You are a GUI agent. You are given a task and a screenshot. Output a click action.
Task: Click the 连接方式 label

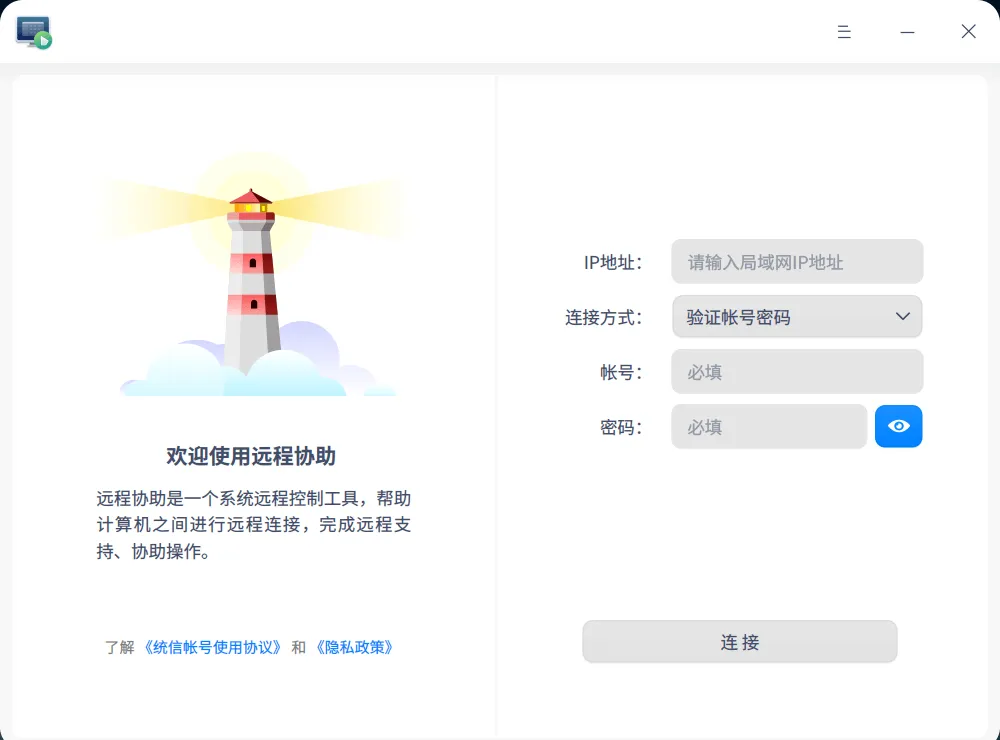tap(603, 317)
